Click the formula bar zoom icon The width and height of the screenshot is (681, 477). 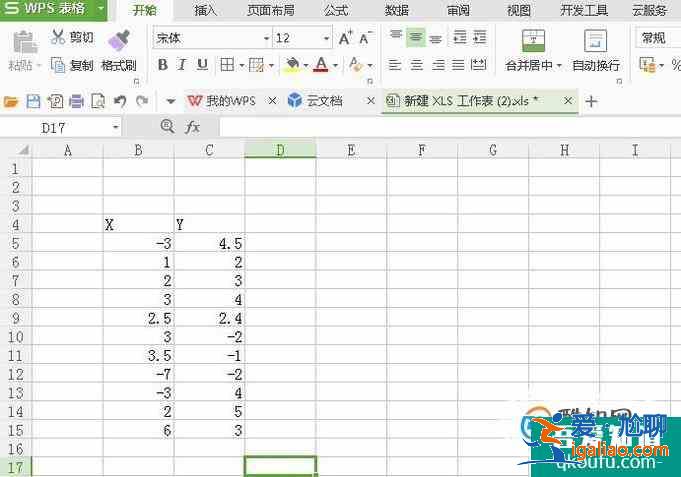tap(167, 127)
